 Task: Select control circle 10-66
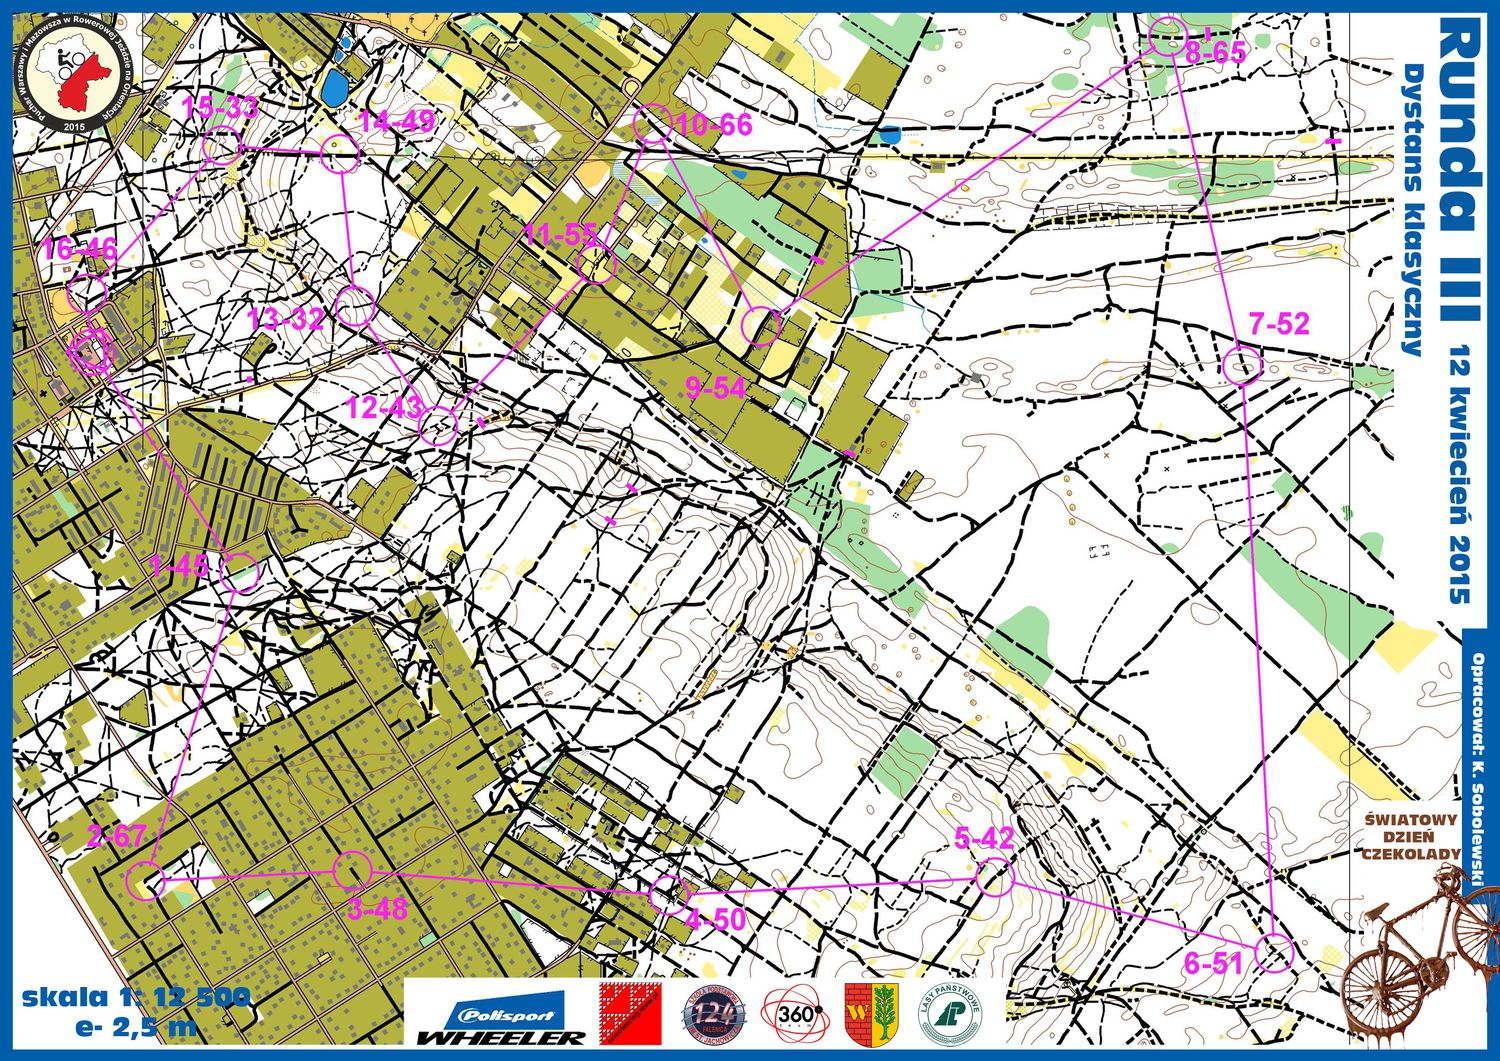(x=653, y=125)
